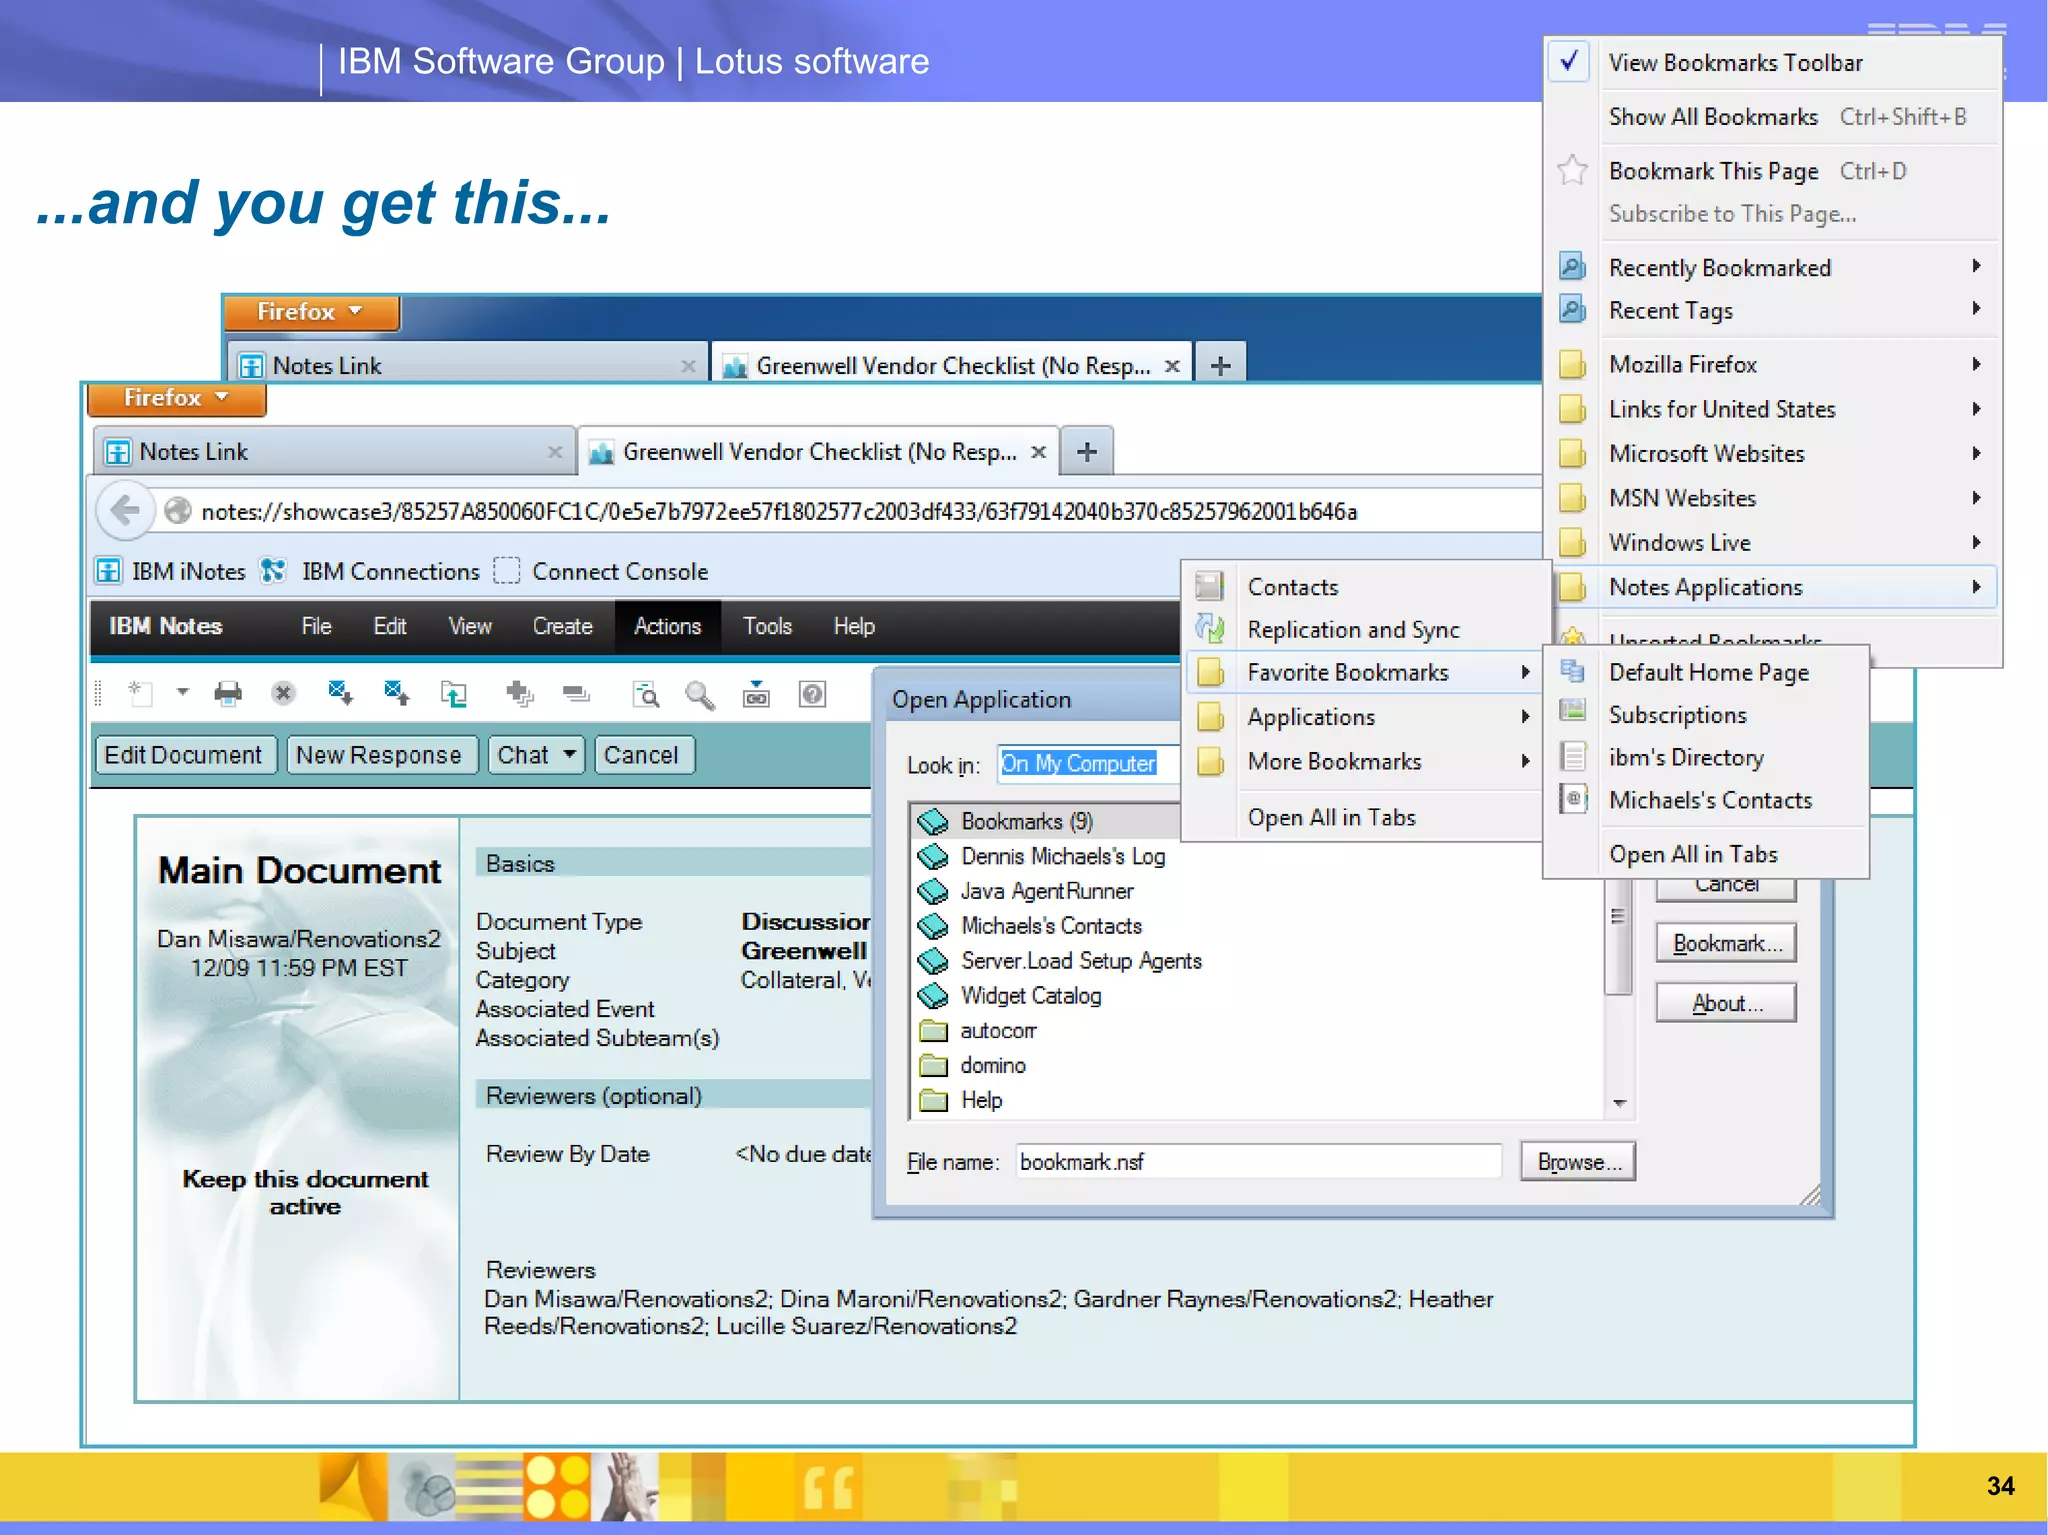Image resolution: width=2048 pixels, height=1535 pixels.
Task: Select Replication and Sync entry
Action: pyautogui.click(x=1363, y=630)
